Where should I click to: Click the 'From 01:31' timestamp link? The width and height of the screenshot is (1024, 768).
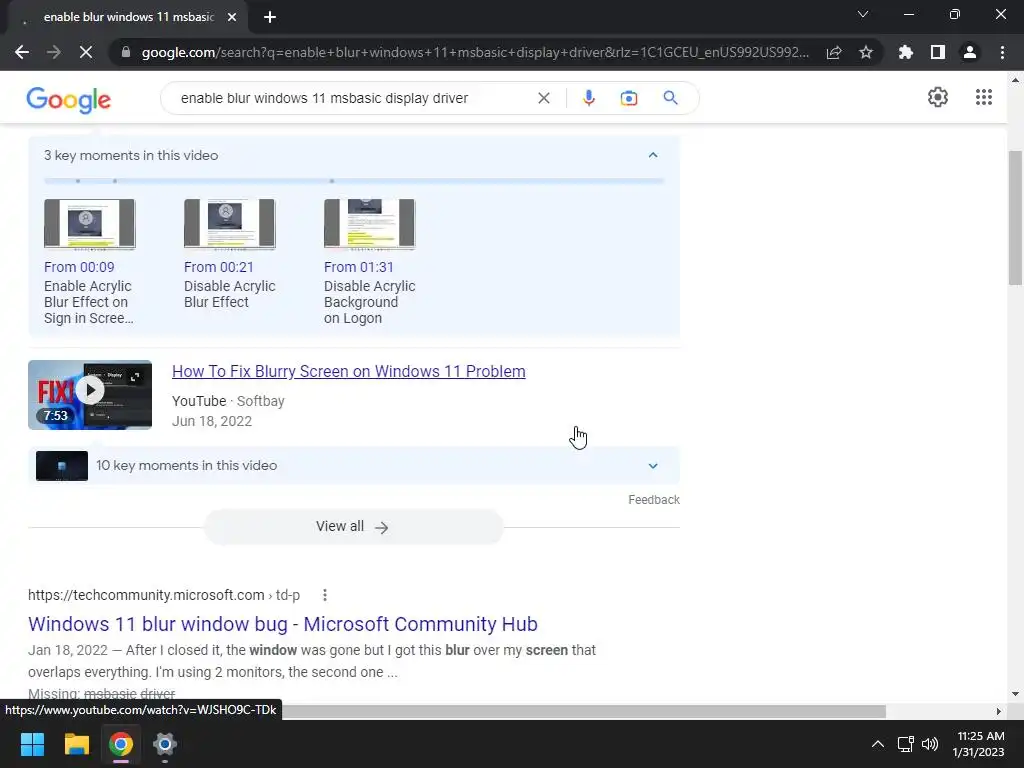click(359, 267)
